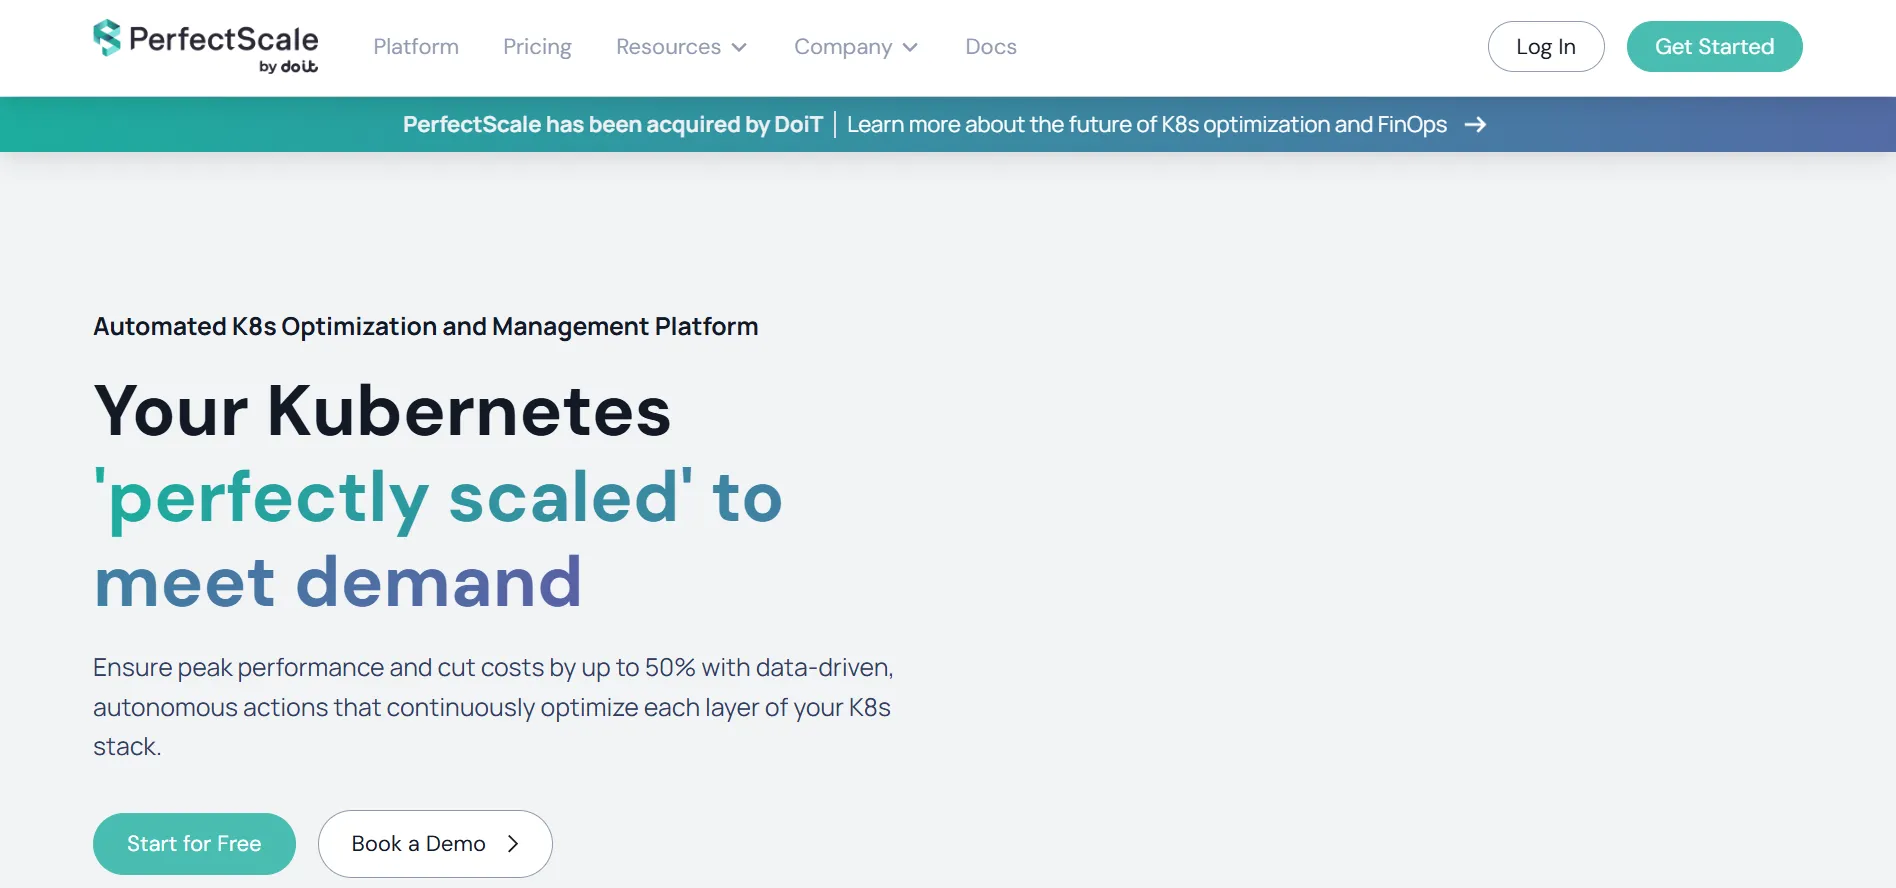Image resolution: width=1896 pixels, height=888 pixels.
Task: Expand the Company dropdown
Action: [x=856, y=47]
